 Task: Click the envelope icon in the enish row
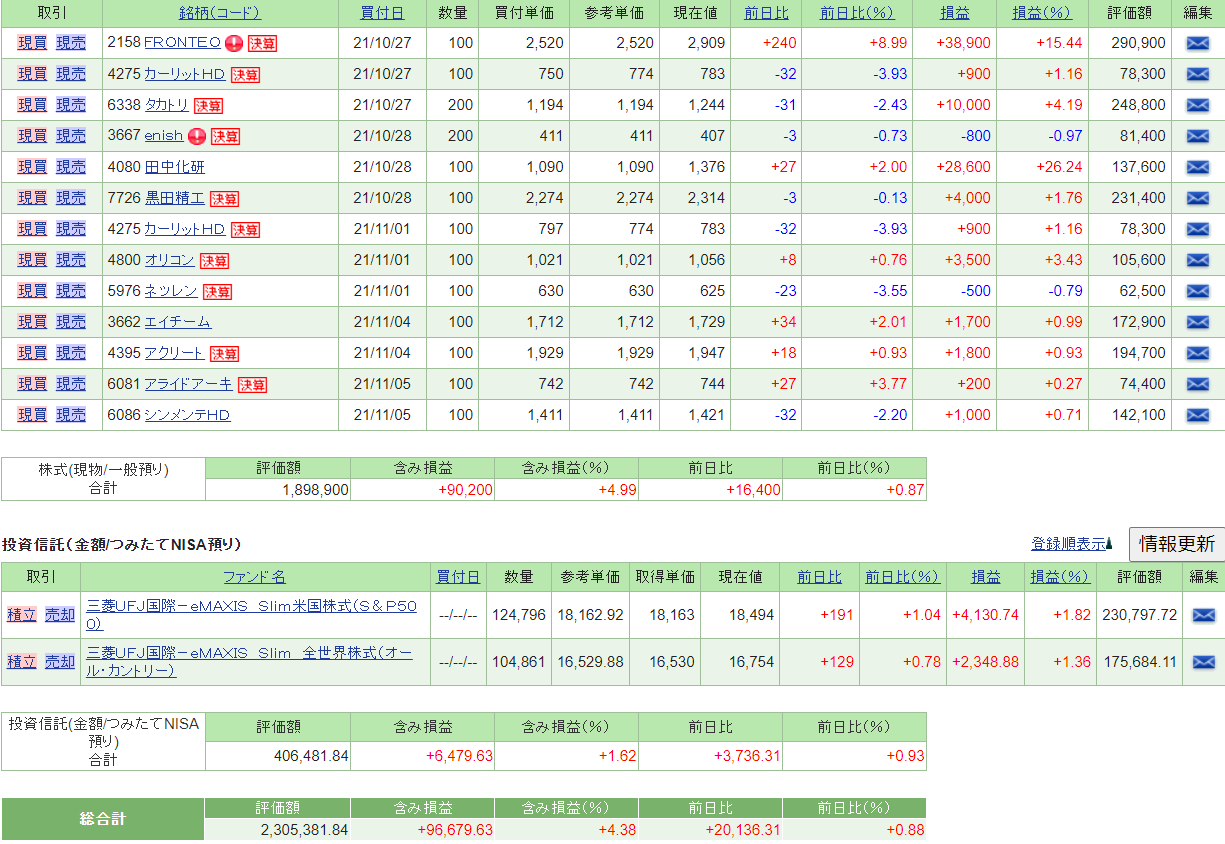click(1197, 136)
